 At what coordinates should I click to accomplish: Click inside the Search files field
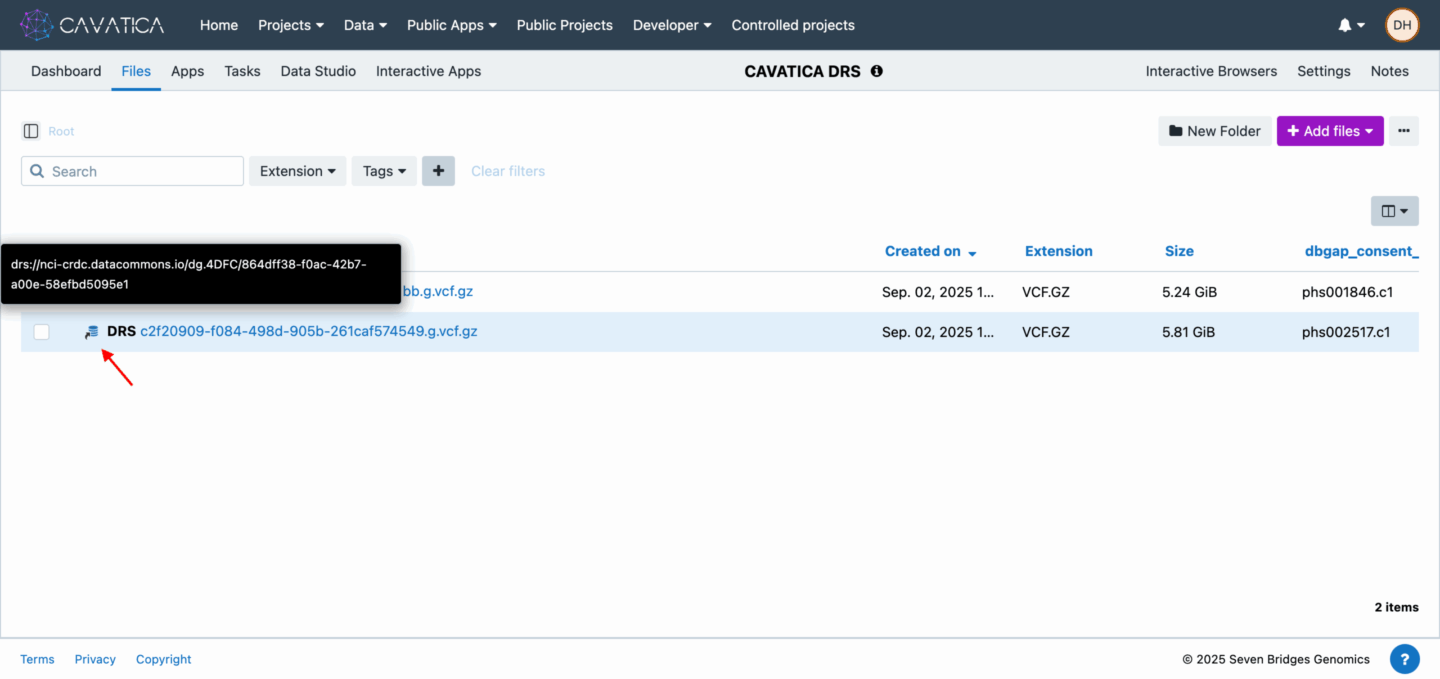point(131,171)
